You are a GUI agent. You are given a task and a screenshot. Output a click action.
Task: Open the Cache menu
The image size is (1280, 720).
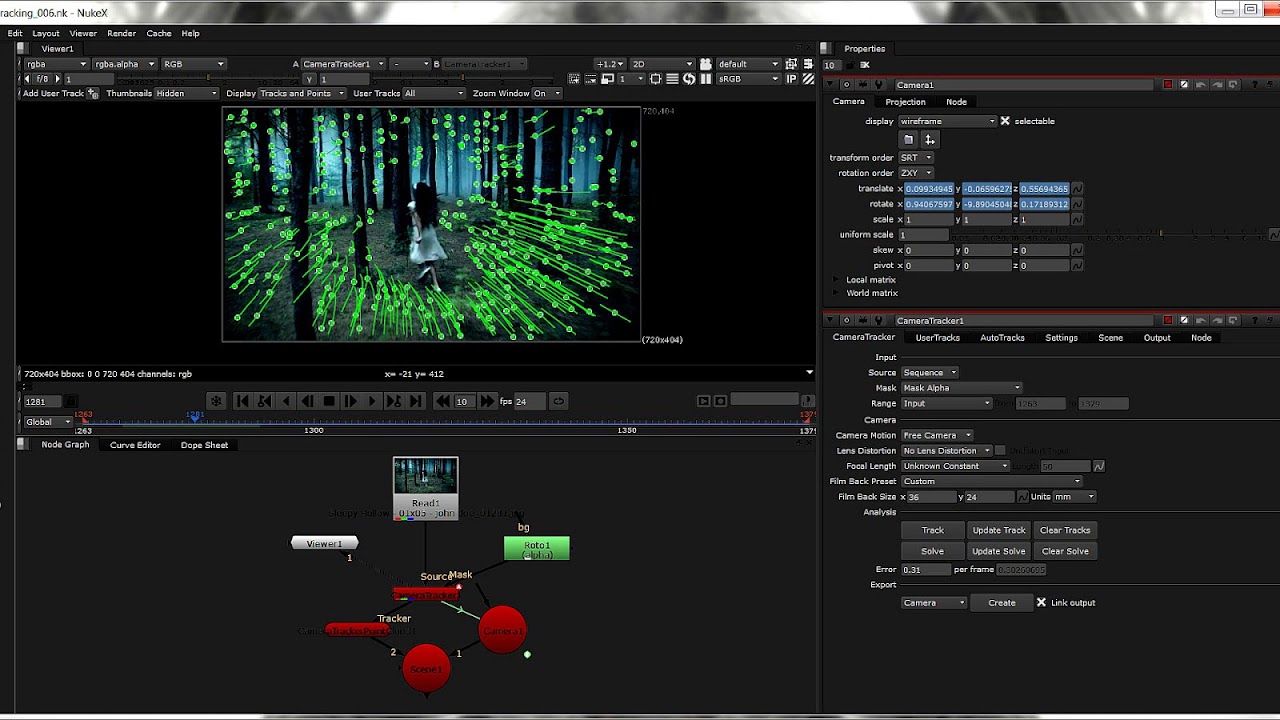click(x=159, y=33)
